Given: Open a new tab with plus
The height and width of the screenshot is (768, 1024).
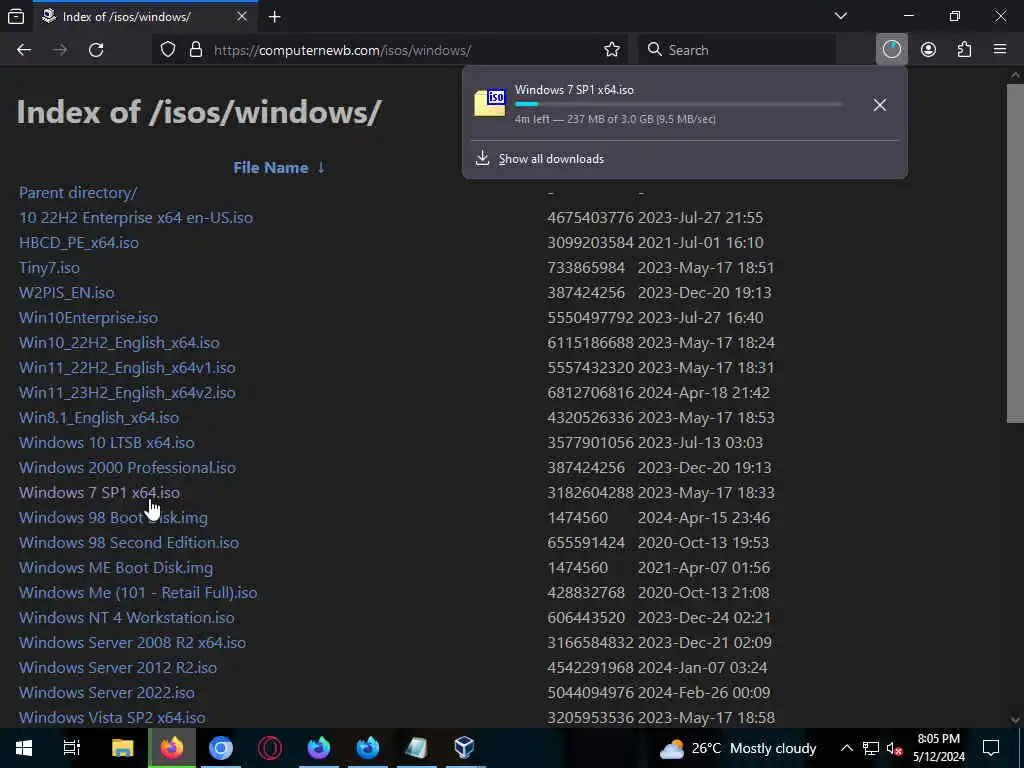Looking at the screenshot, I should 274,17.
